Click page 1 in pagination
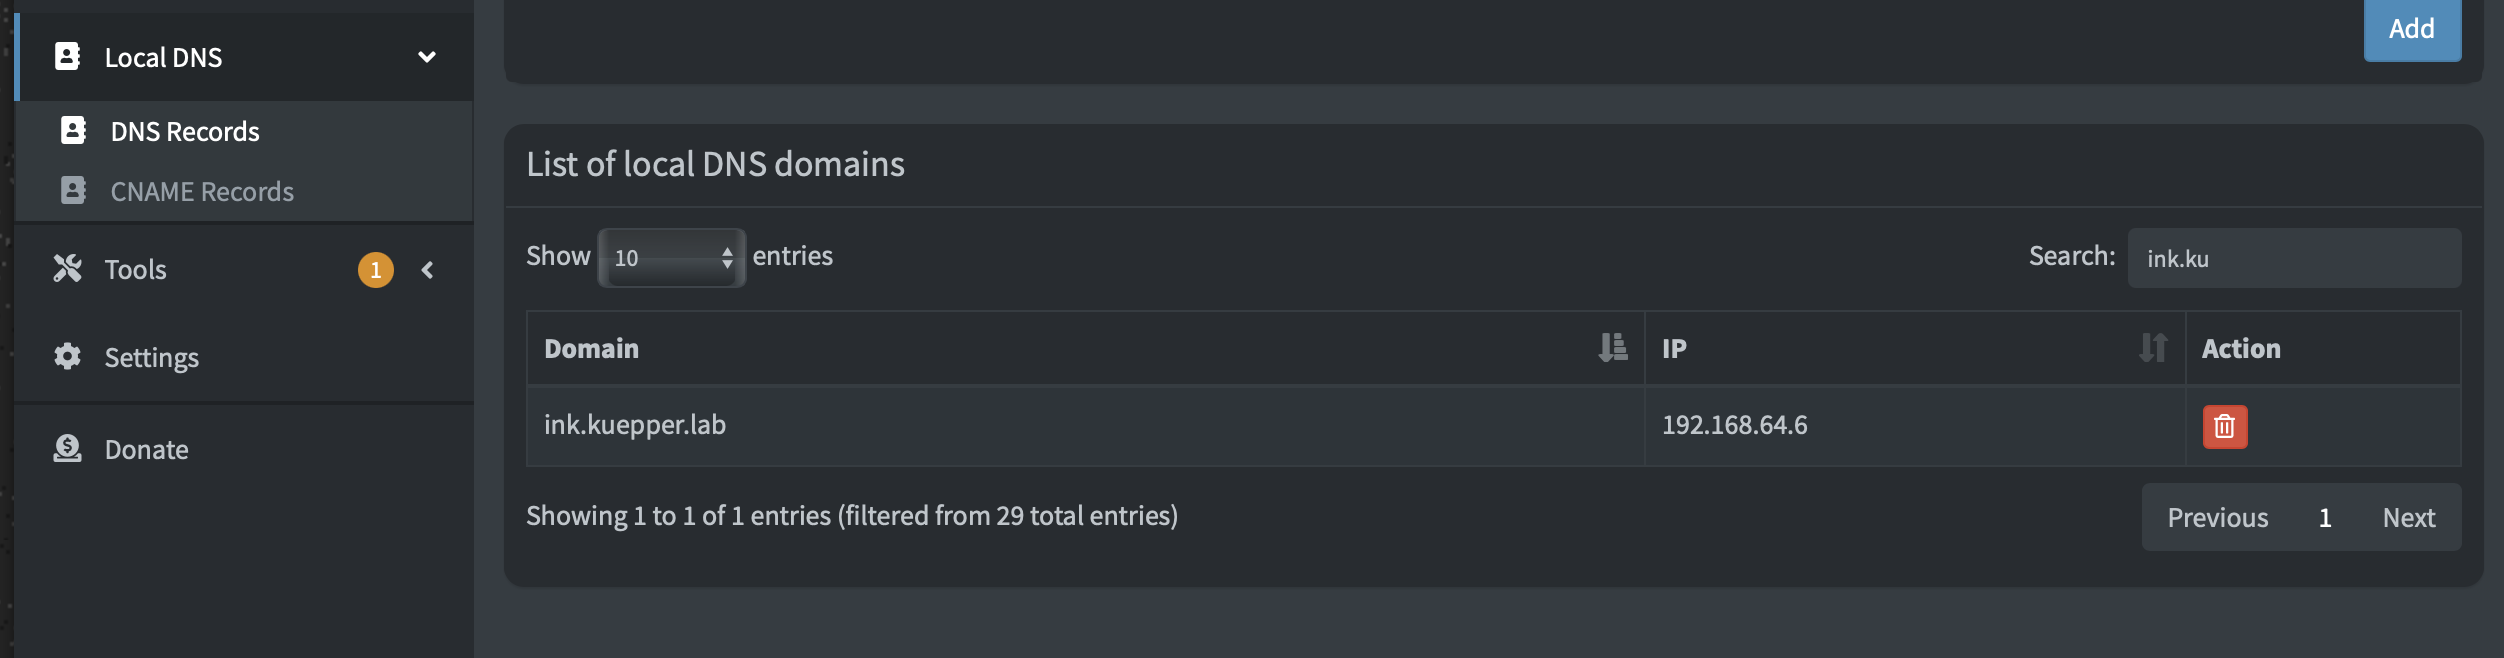 [2325, 517]
